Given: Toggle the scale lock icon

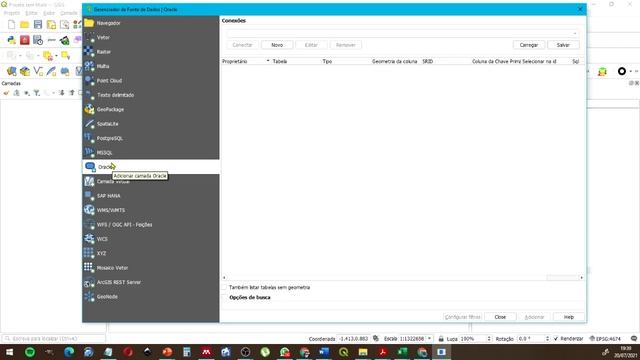Looking at the screenshot, I should point(441,339).
